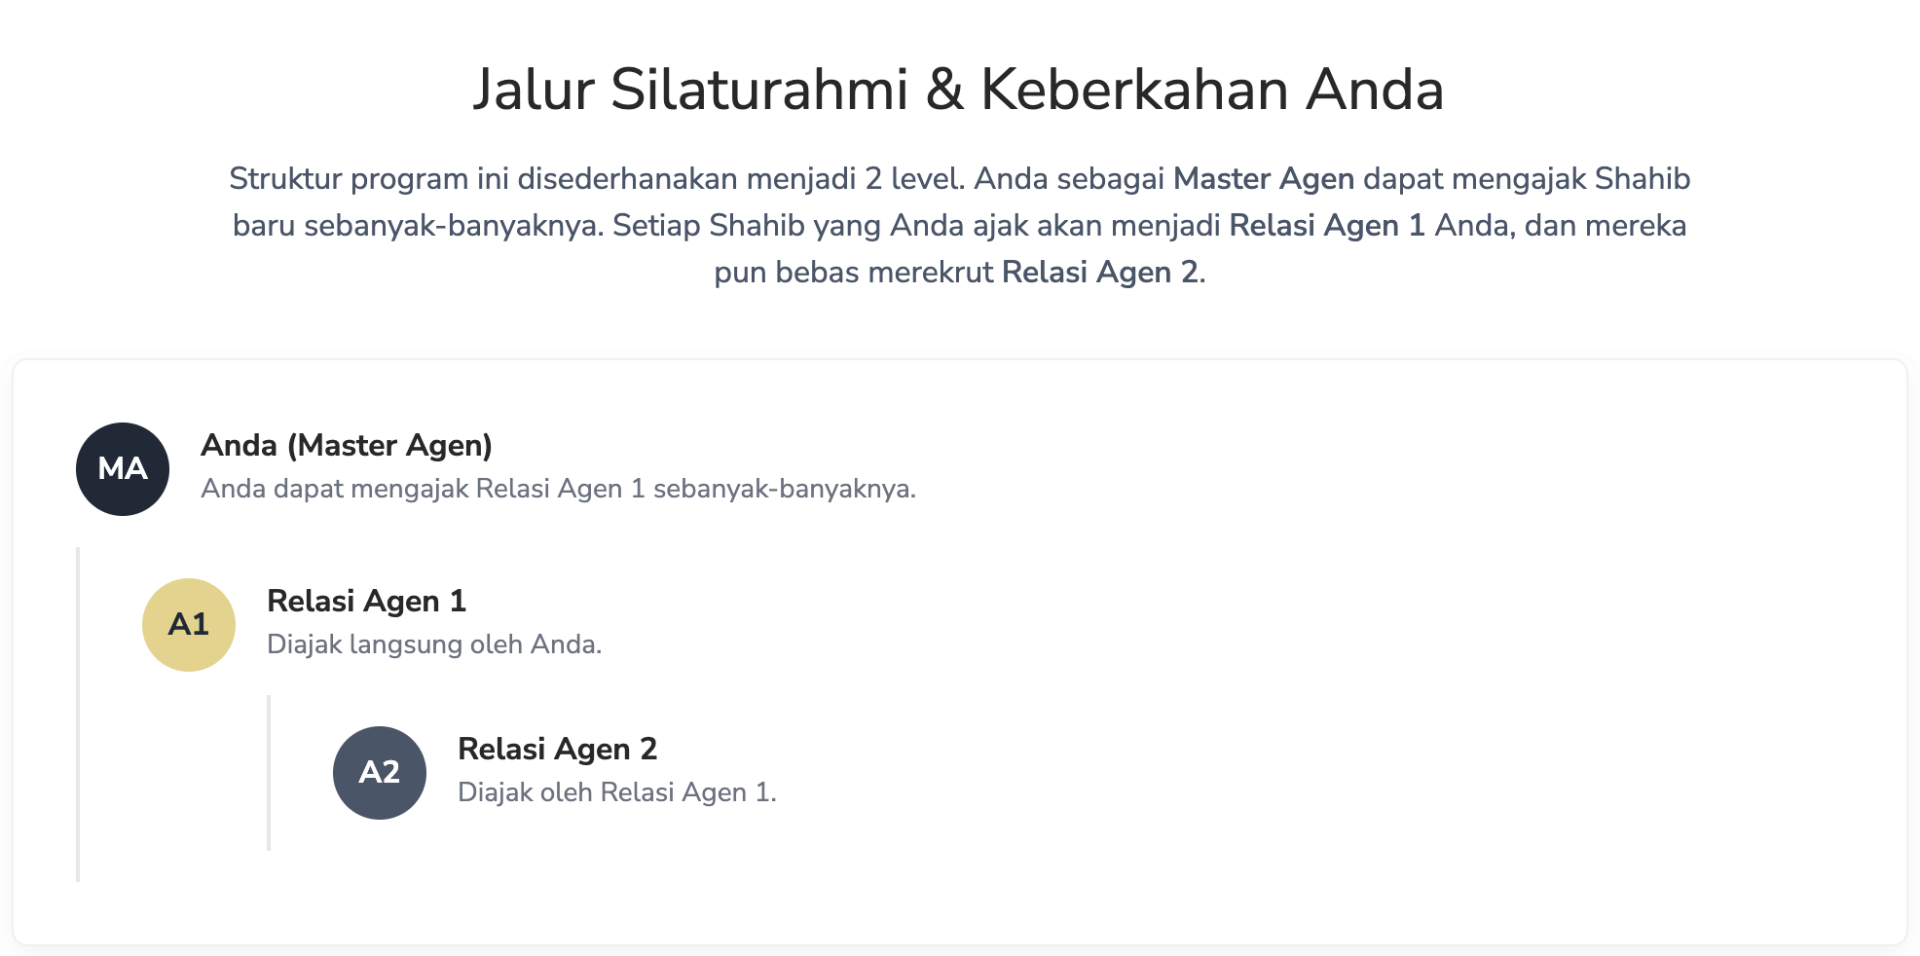Click the "Anda (Master Agen)" title

click(x=346, y=445)
